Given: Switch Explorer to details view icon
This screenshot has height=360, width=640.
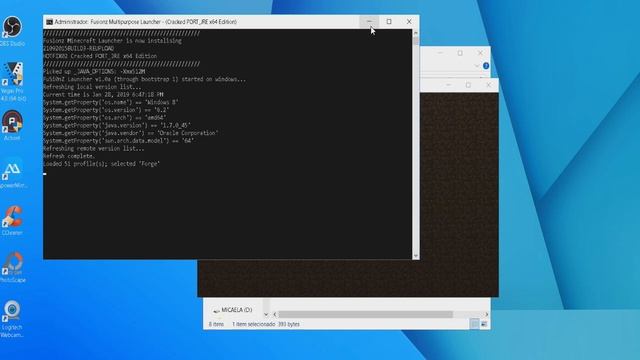Looking at the screenshot, I should (474, 324).
